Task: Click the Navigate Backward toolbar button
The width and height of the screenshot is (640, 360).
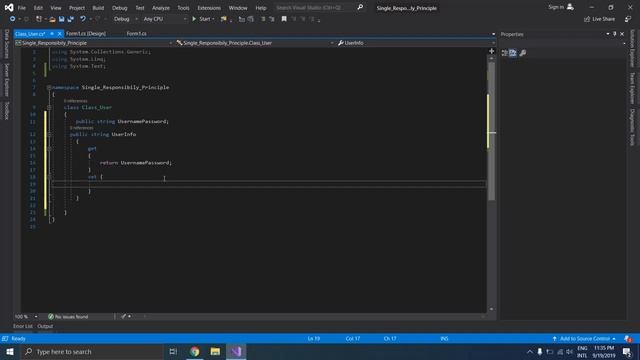Action: coord(12,19)
